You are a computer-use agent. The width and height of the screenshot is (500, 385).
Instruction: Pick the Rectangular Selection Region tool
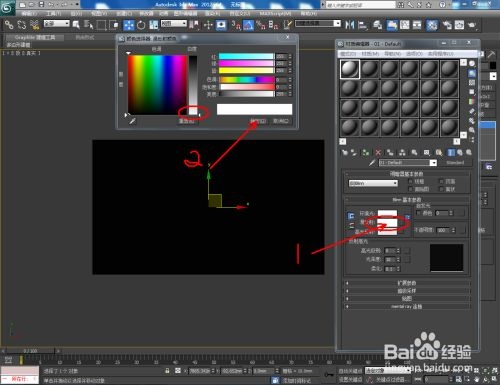tap(101, 25)
